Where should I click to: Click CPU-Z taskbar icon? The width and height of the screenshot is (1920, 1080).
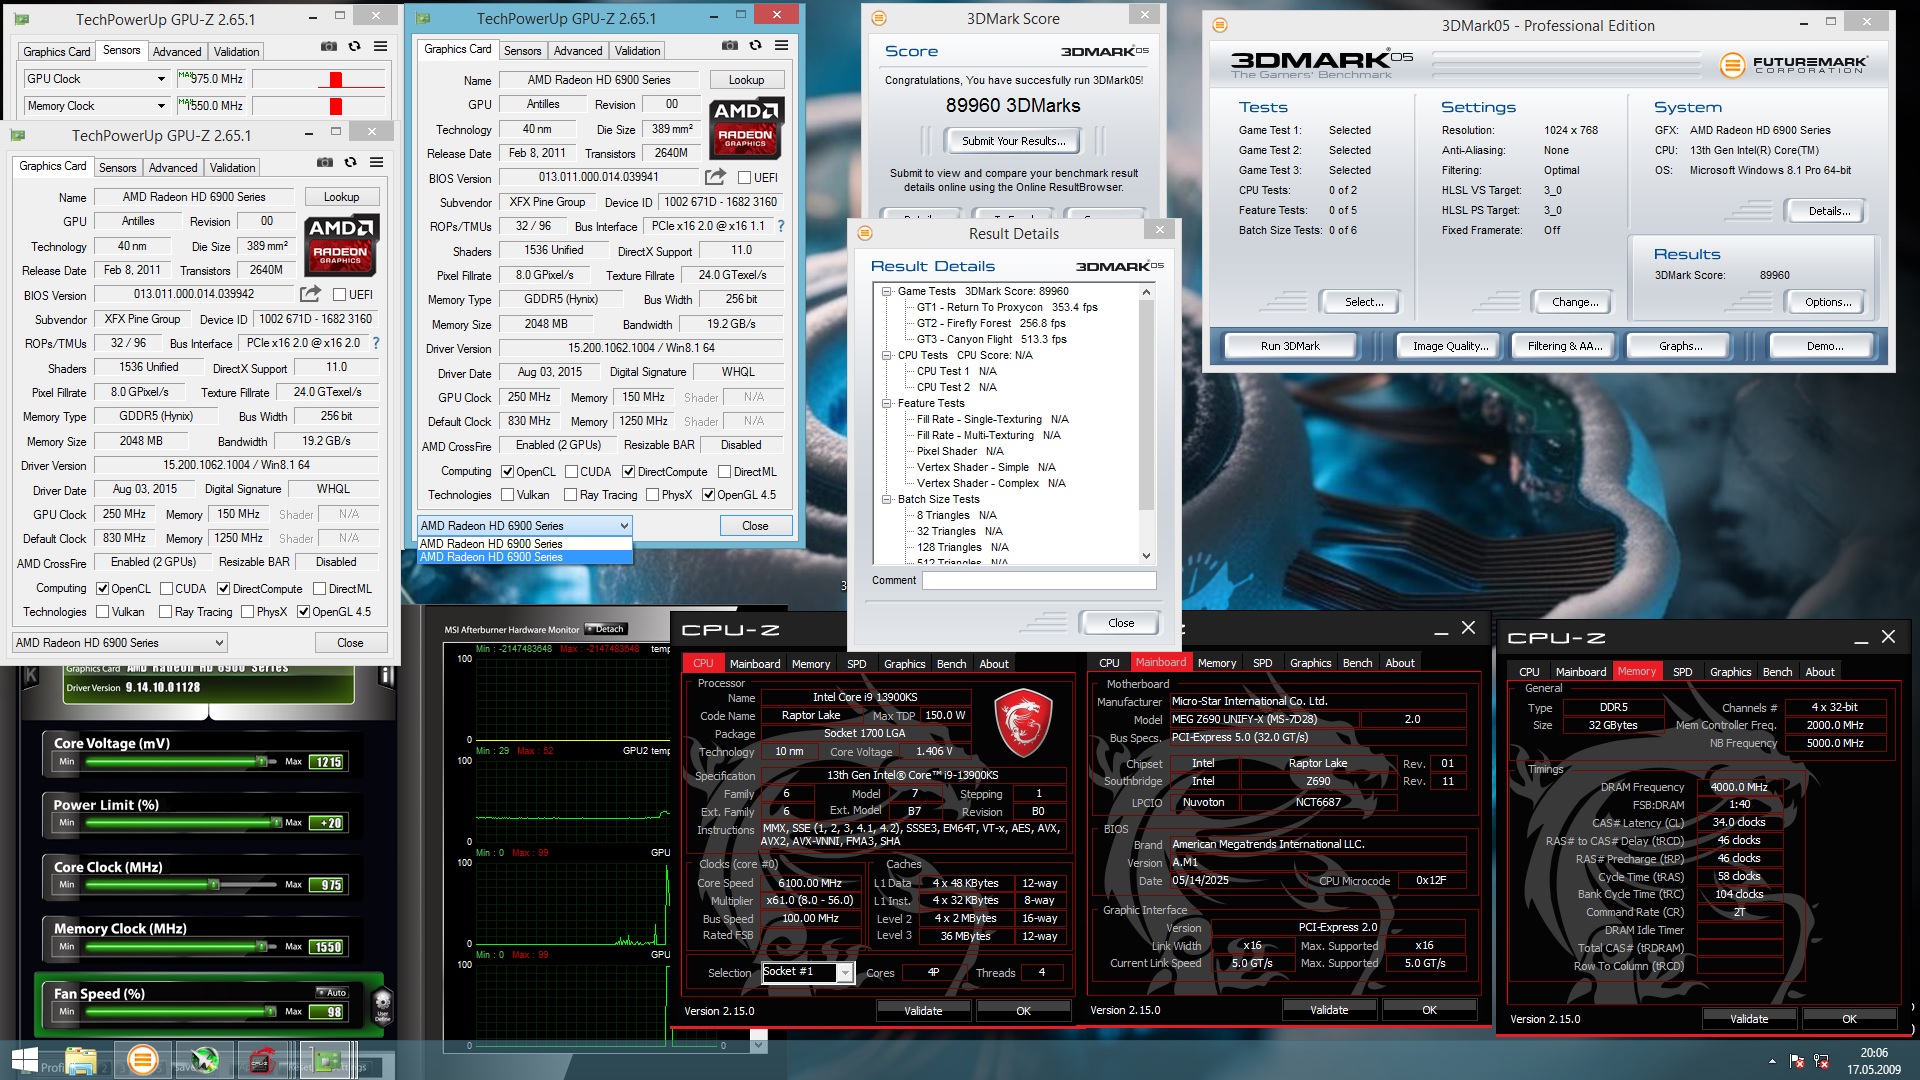(262, 1060)
